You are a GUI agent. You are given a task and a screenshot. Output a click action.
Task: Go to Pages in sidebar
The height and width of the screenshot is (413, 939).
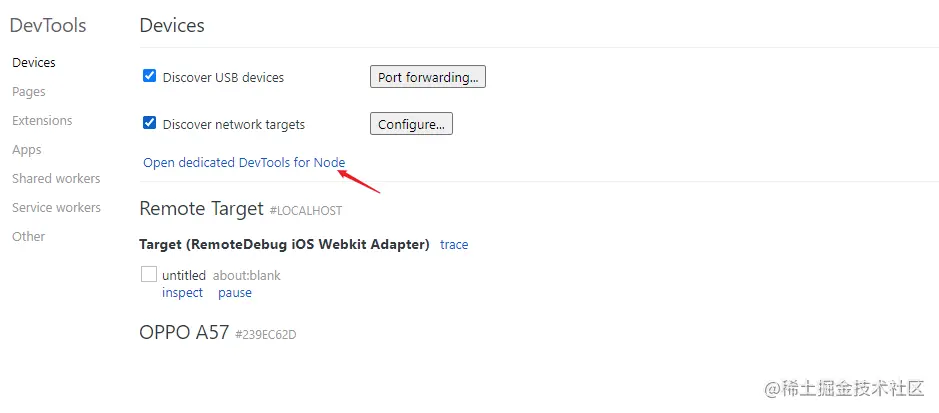[29, 91]
